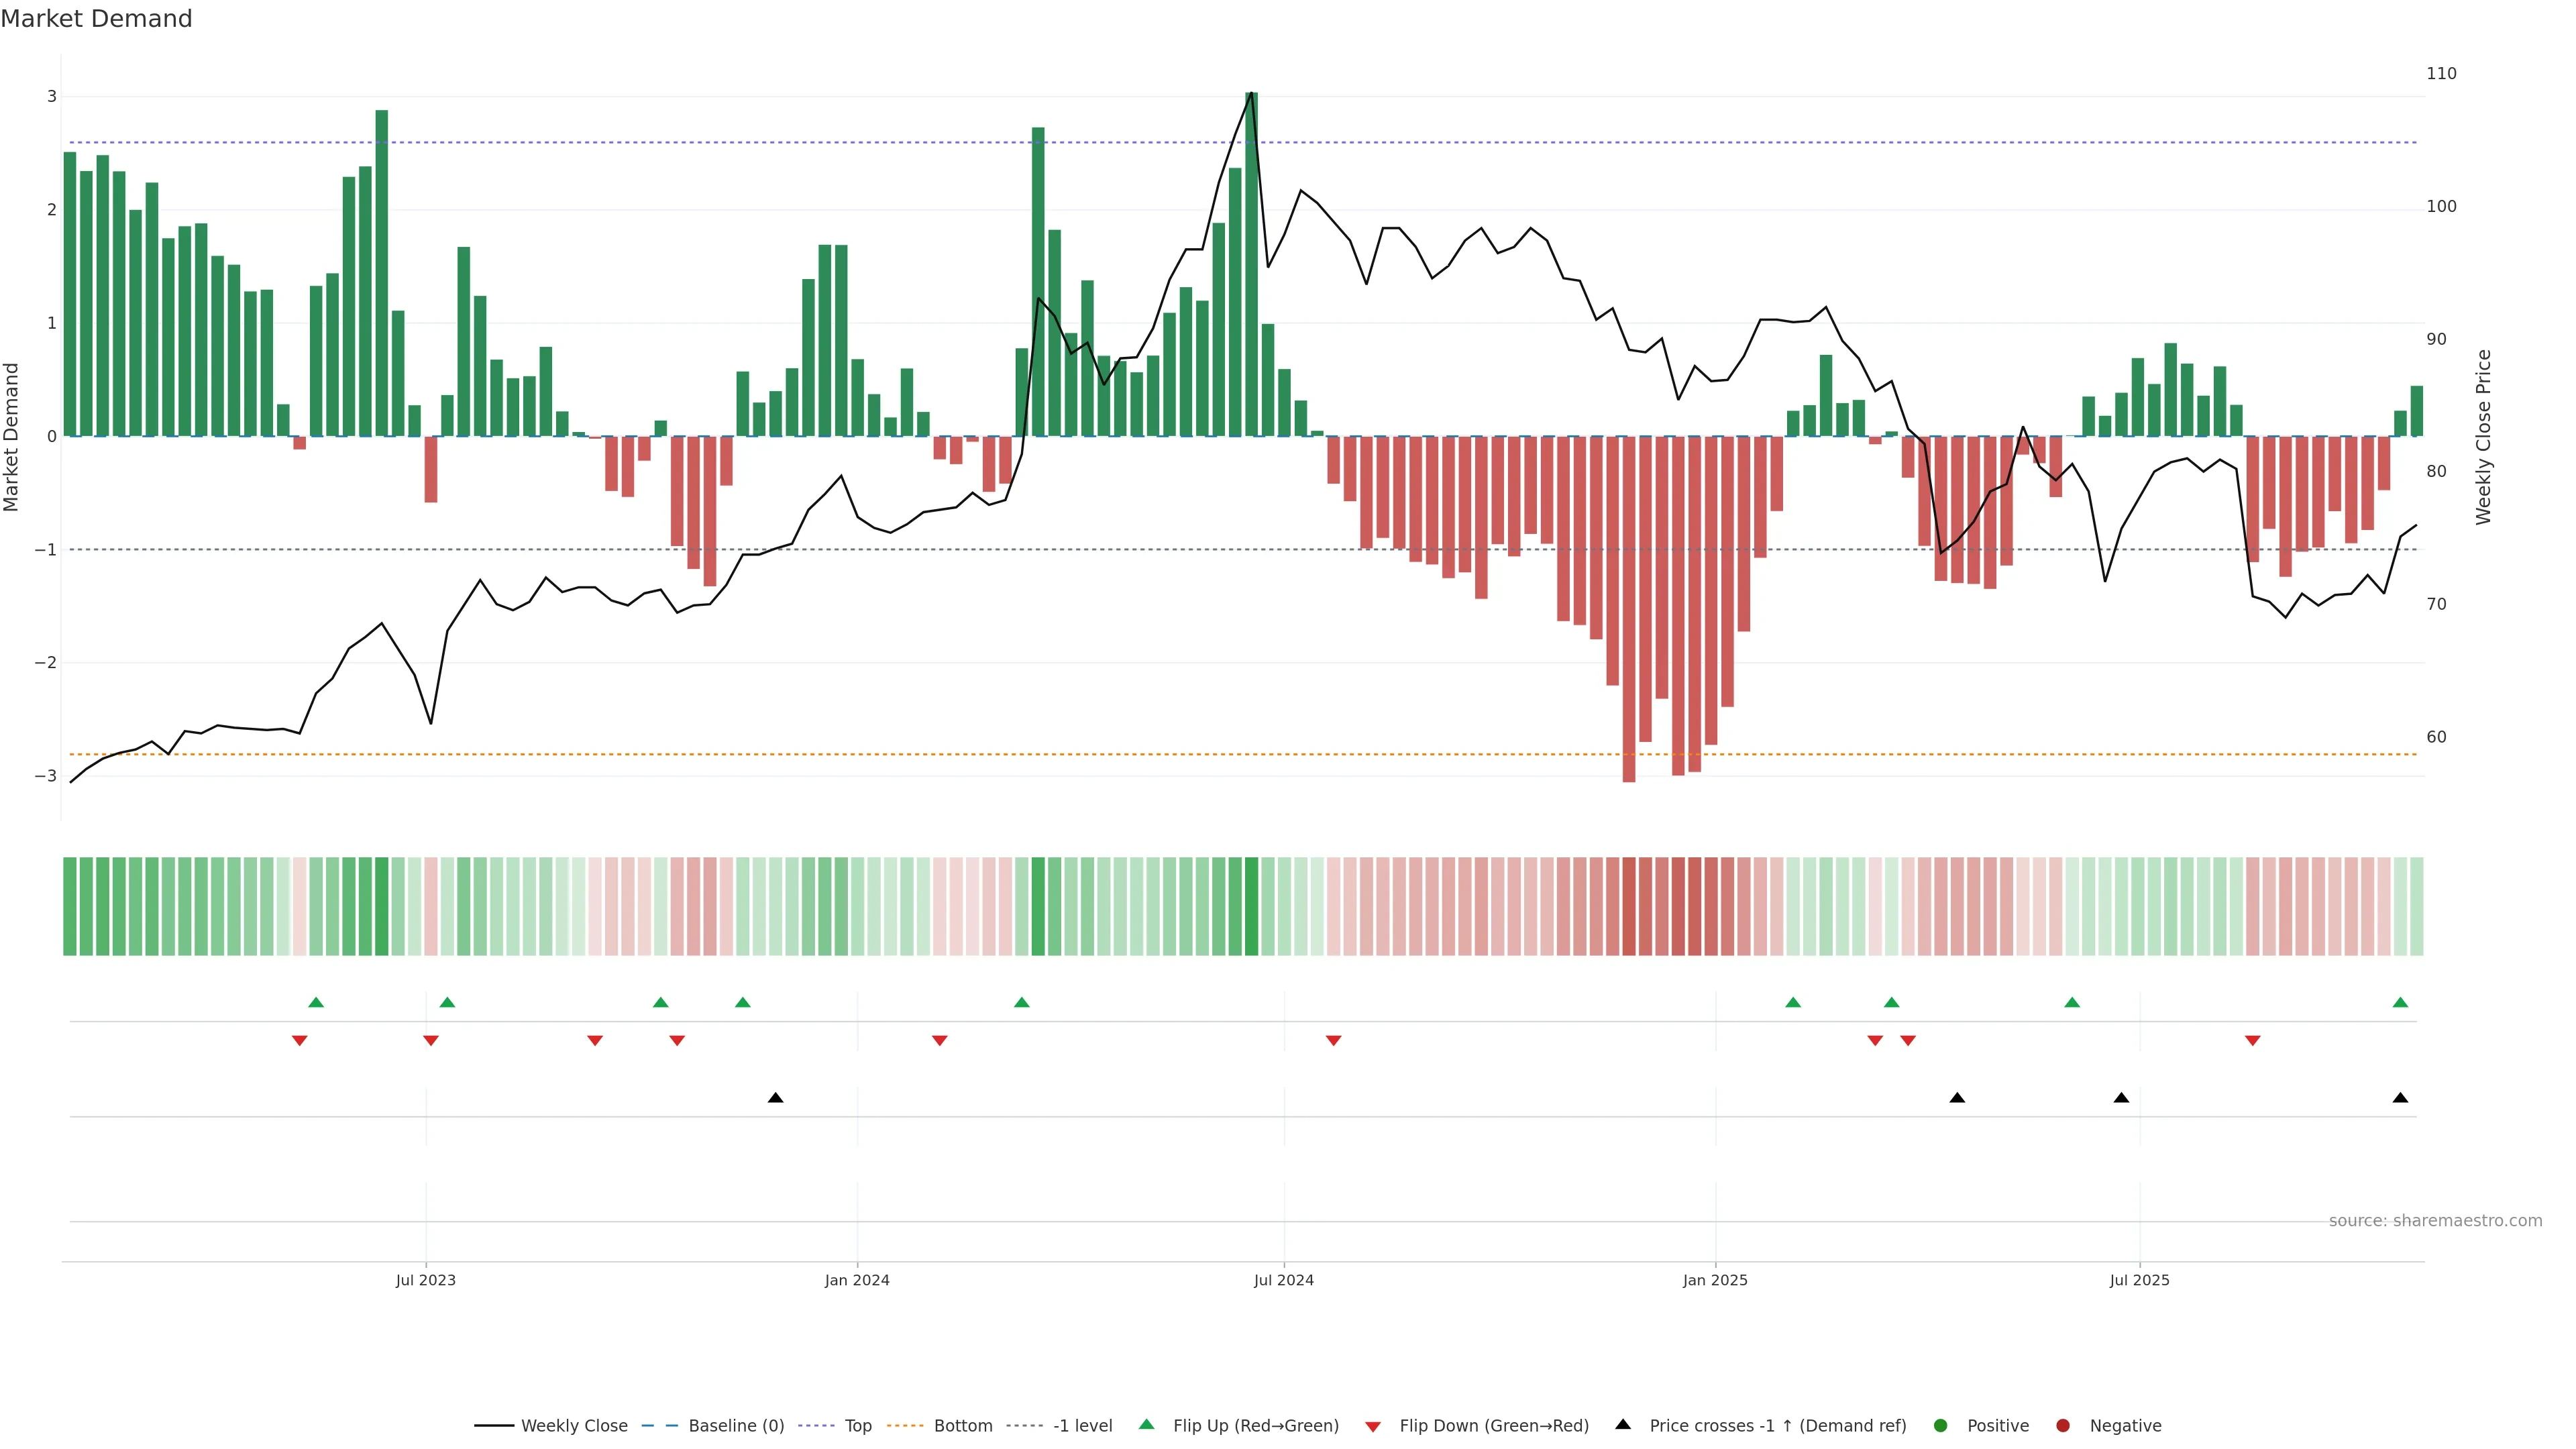Click the Weekly Close Price axis title
This screenshot has width=2576, height=1449.
(2484, 437)
